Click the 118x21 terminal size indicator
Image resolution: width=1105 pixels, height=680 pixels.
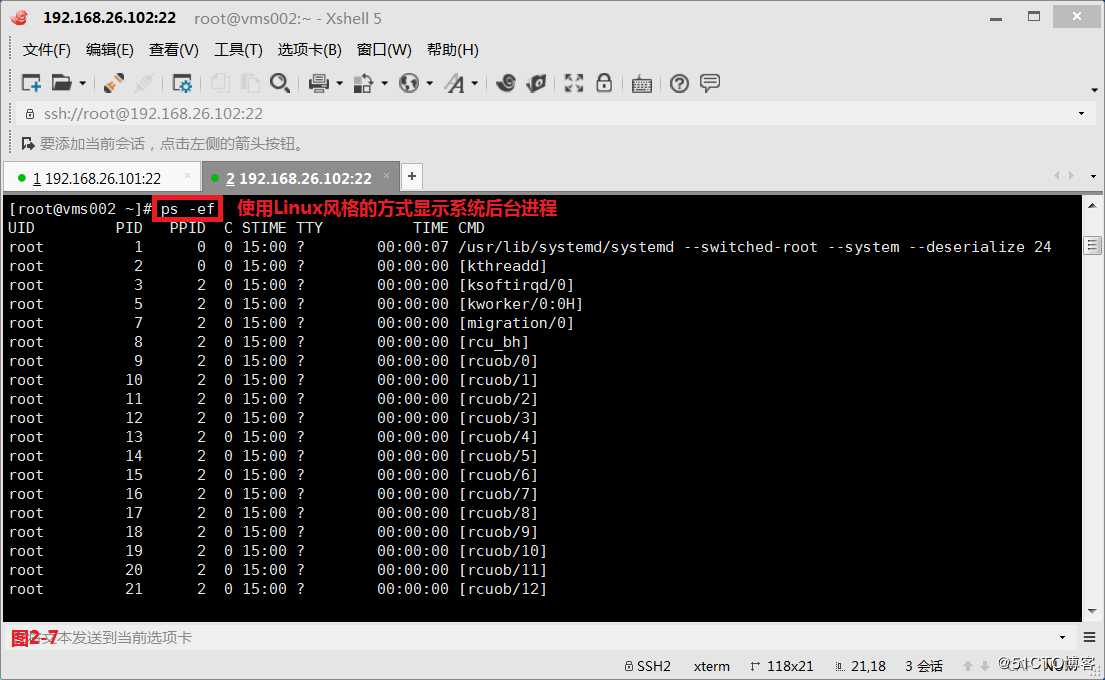click(782, 666)
